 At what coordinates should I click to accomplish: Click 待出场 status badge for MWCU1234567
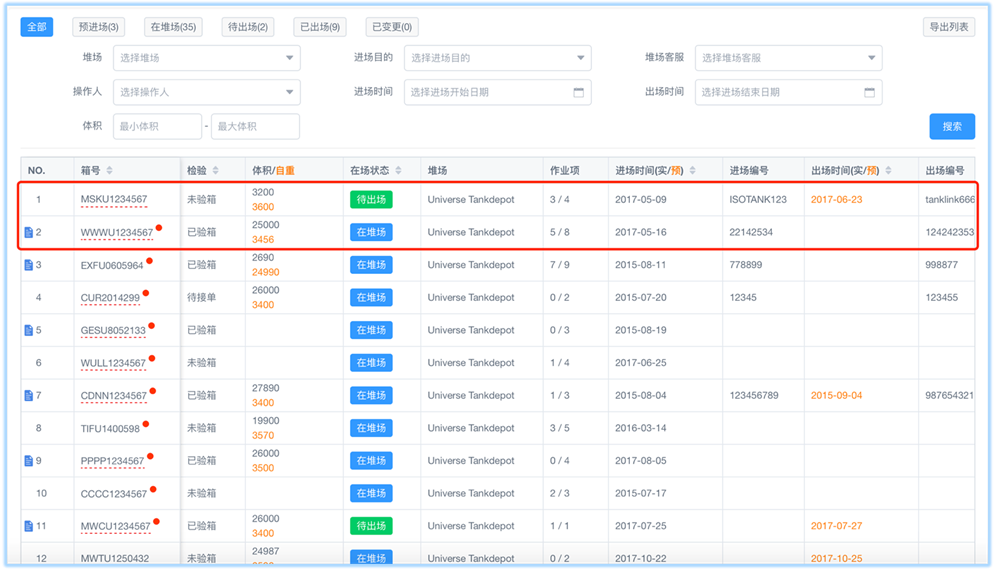(x=371, y=526)
